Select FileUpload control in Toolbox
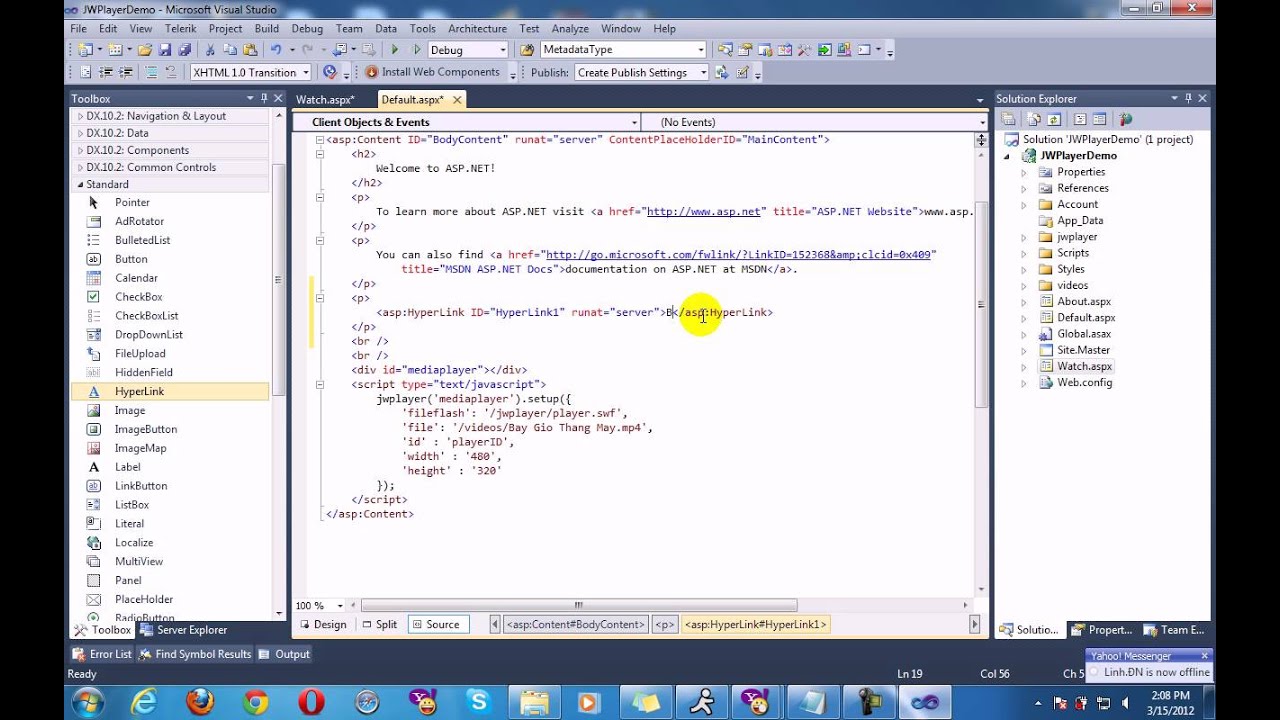Image resolution: width=1280 pixels, height=720 pixels. point(171,353)
